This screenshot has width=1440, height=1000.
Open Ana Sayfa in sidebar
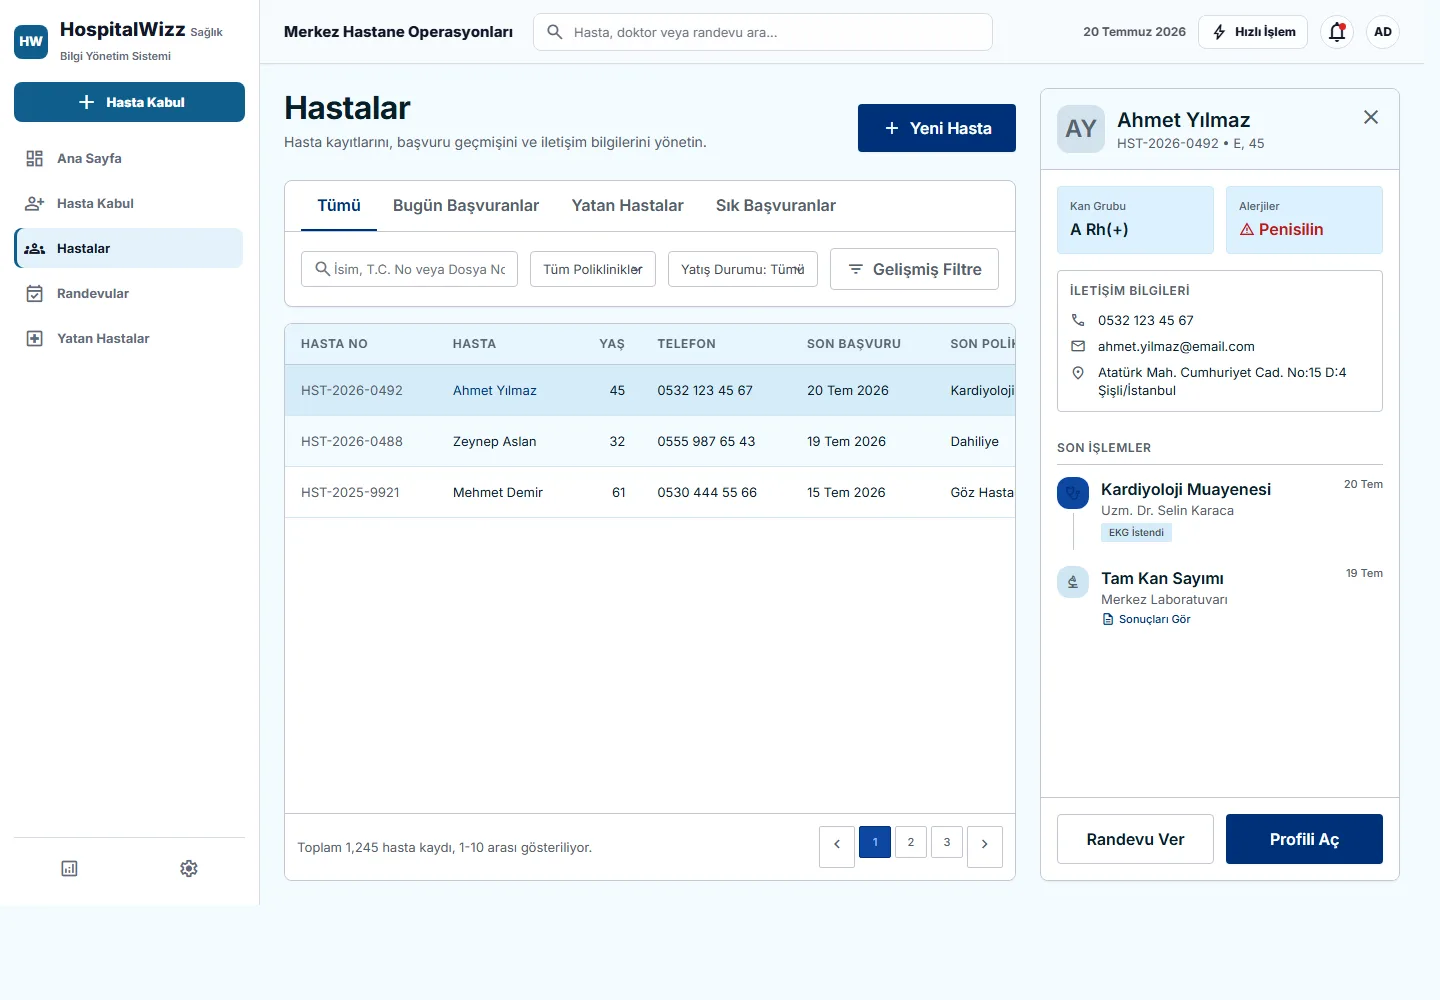pyautogui.click(x=129, y=158)
